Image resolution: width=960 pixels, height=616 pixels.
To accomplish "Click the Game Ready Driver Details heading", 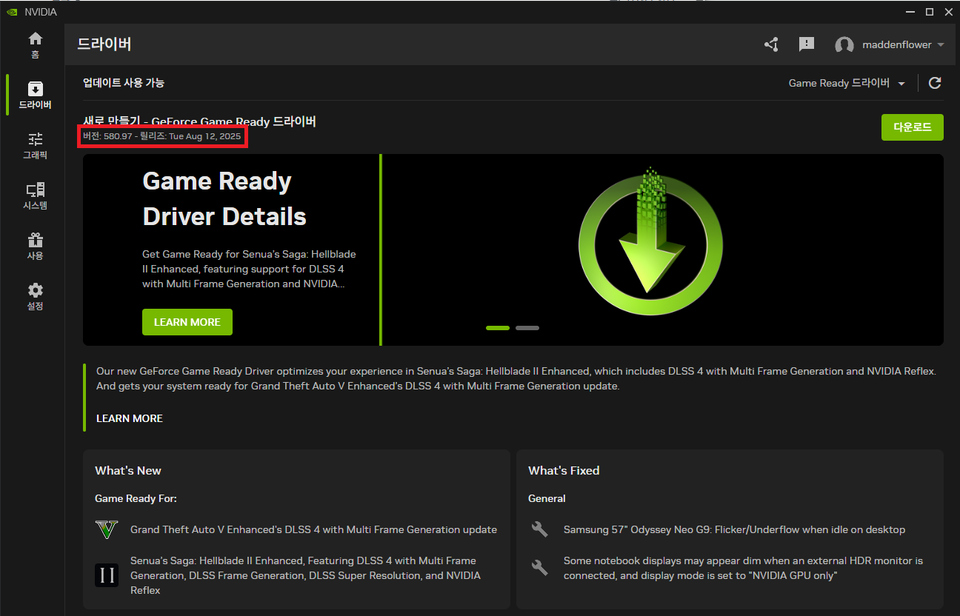I will [x=224, y=198].
